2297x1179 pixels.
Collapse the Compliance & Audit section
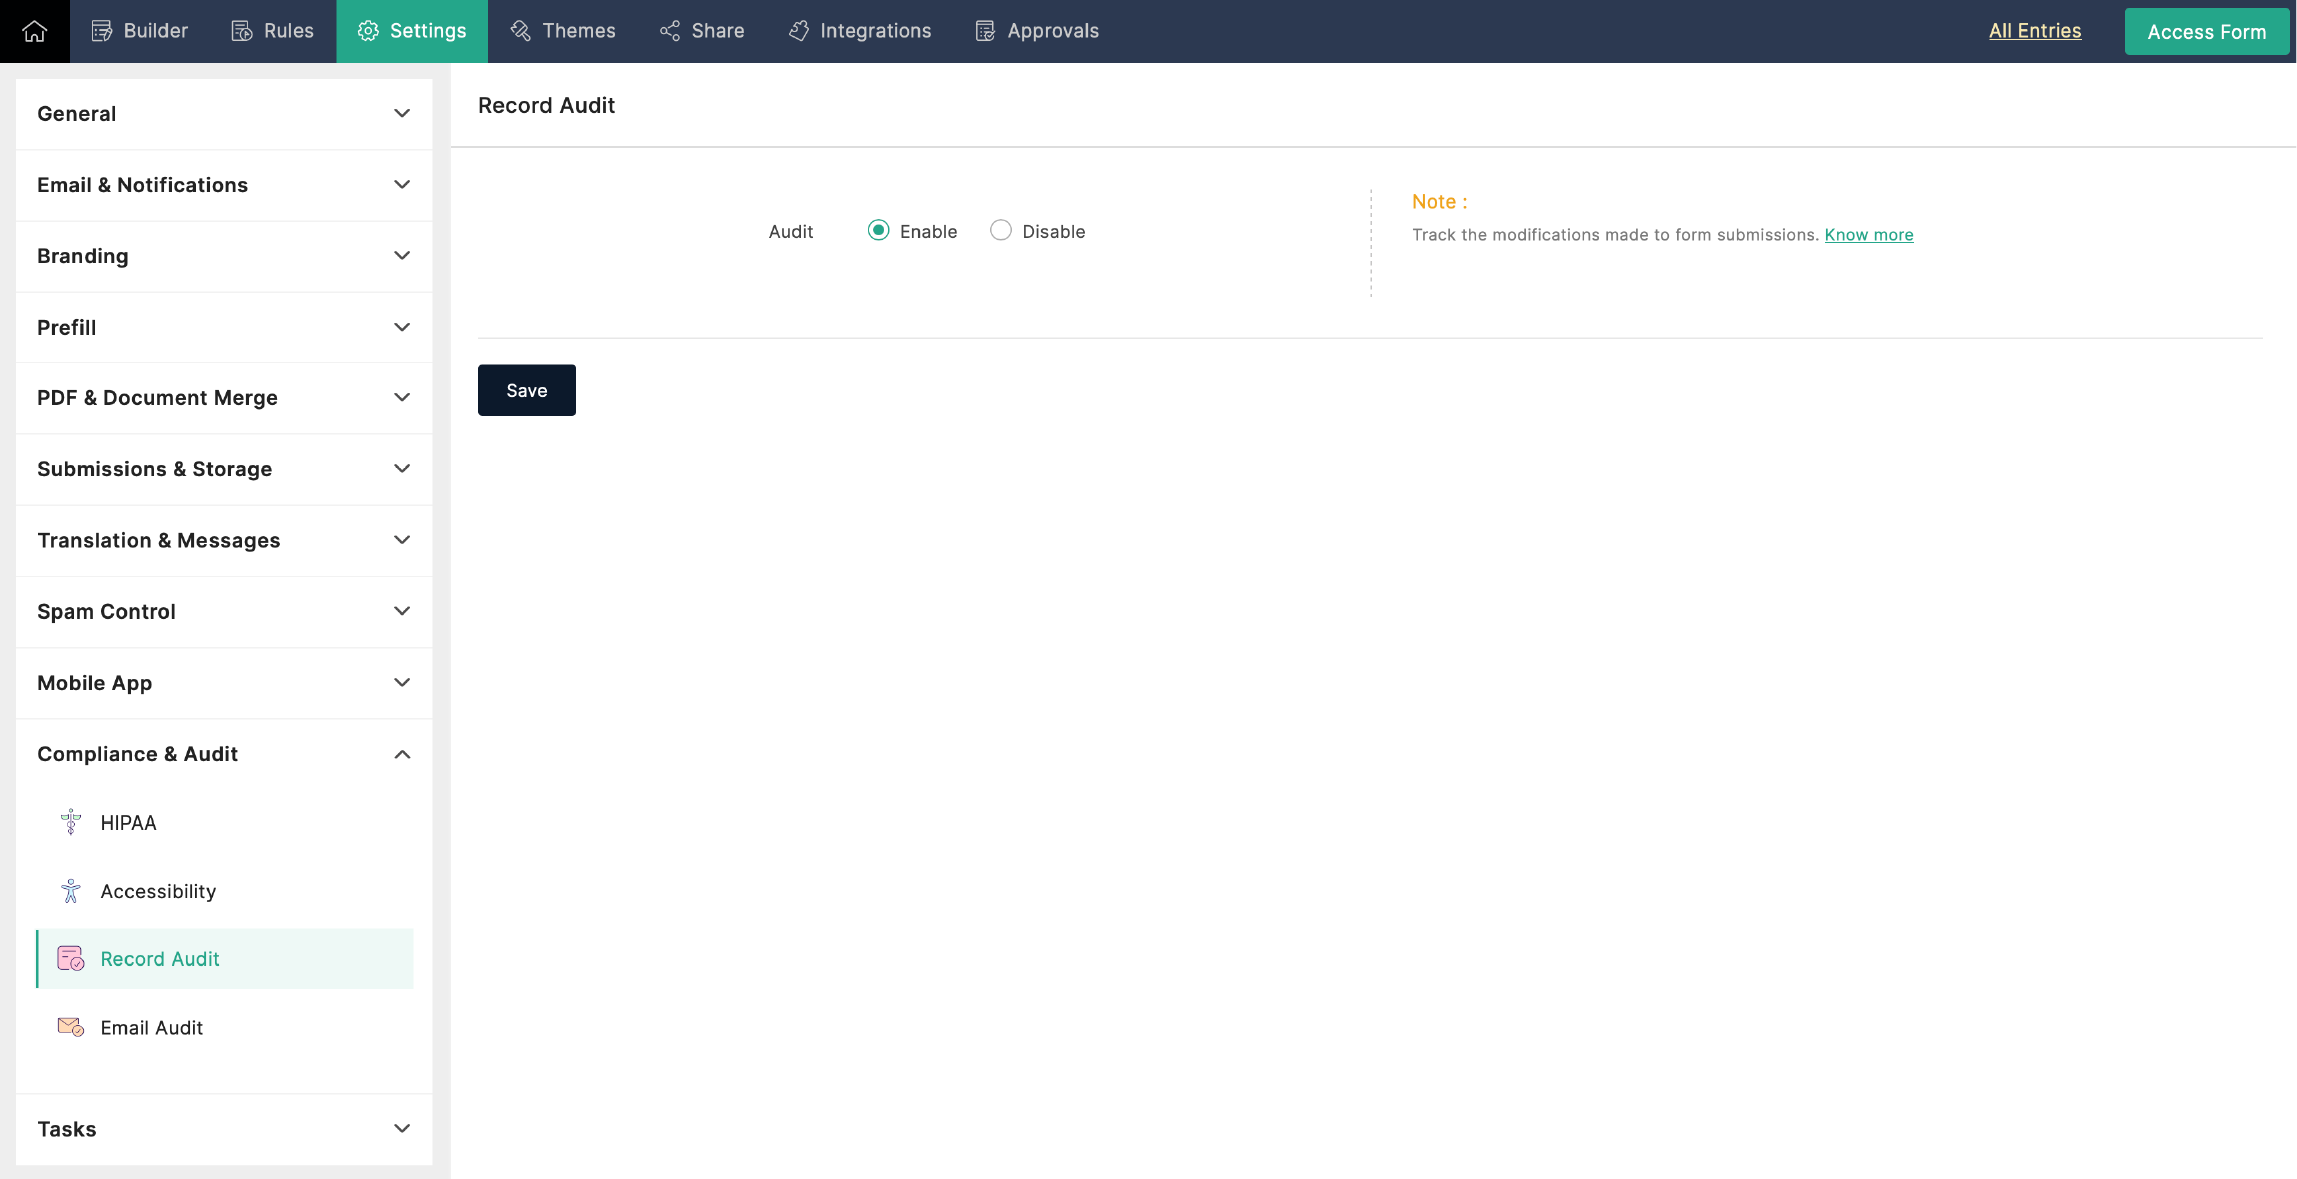point(401,754)
